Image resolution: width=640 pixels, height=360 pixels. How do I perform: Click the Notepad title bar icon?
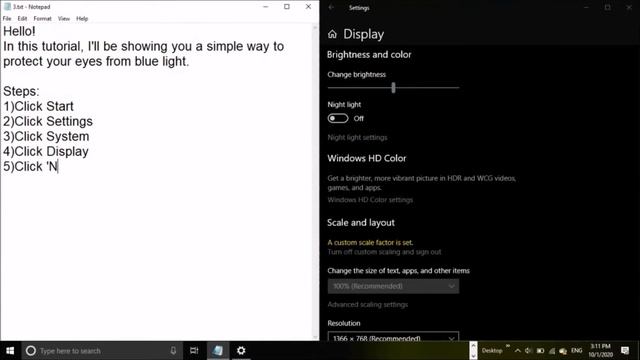click(7, 7)
